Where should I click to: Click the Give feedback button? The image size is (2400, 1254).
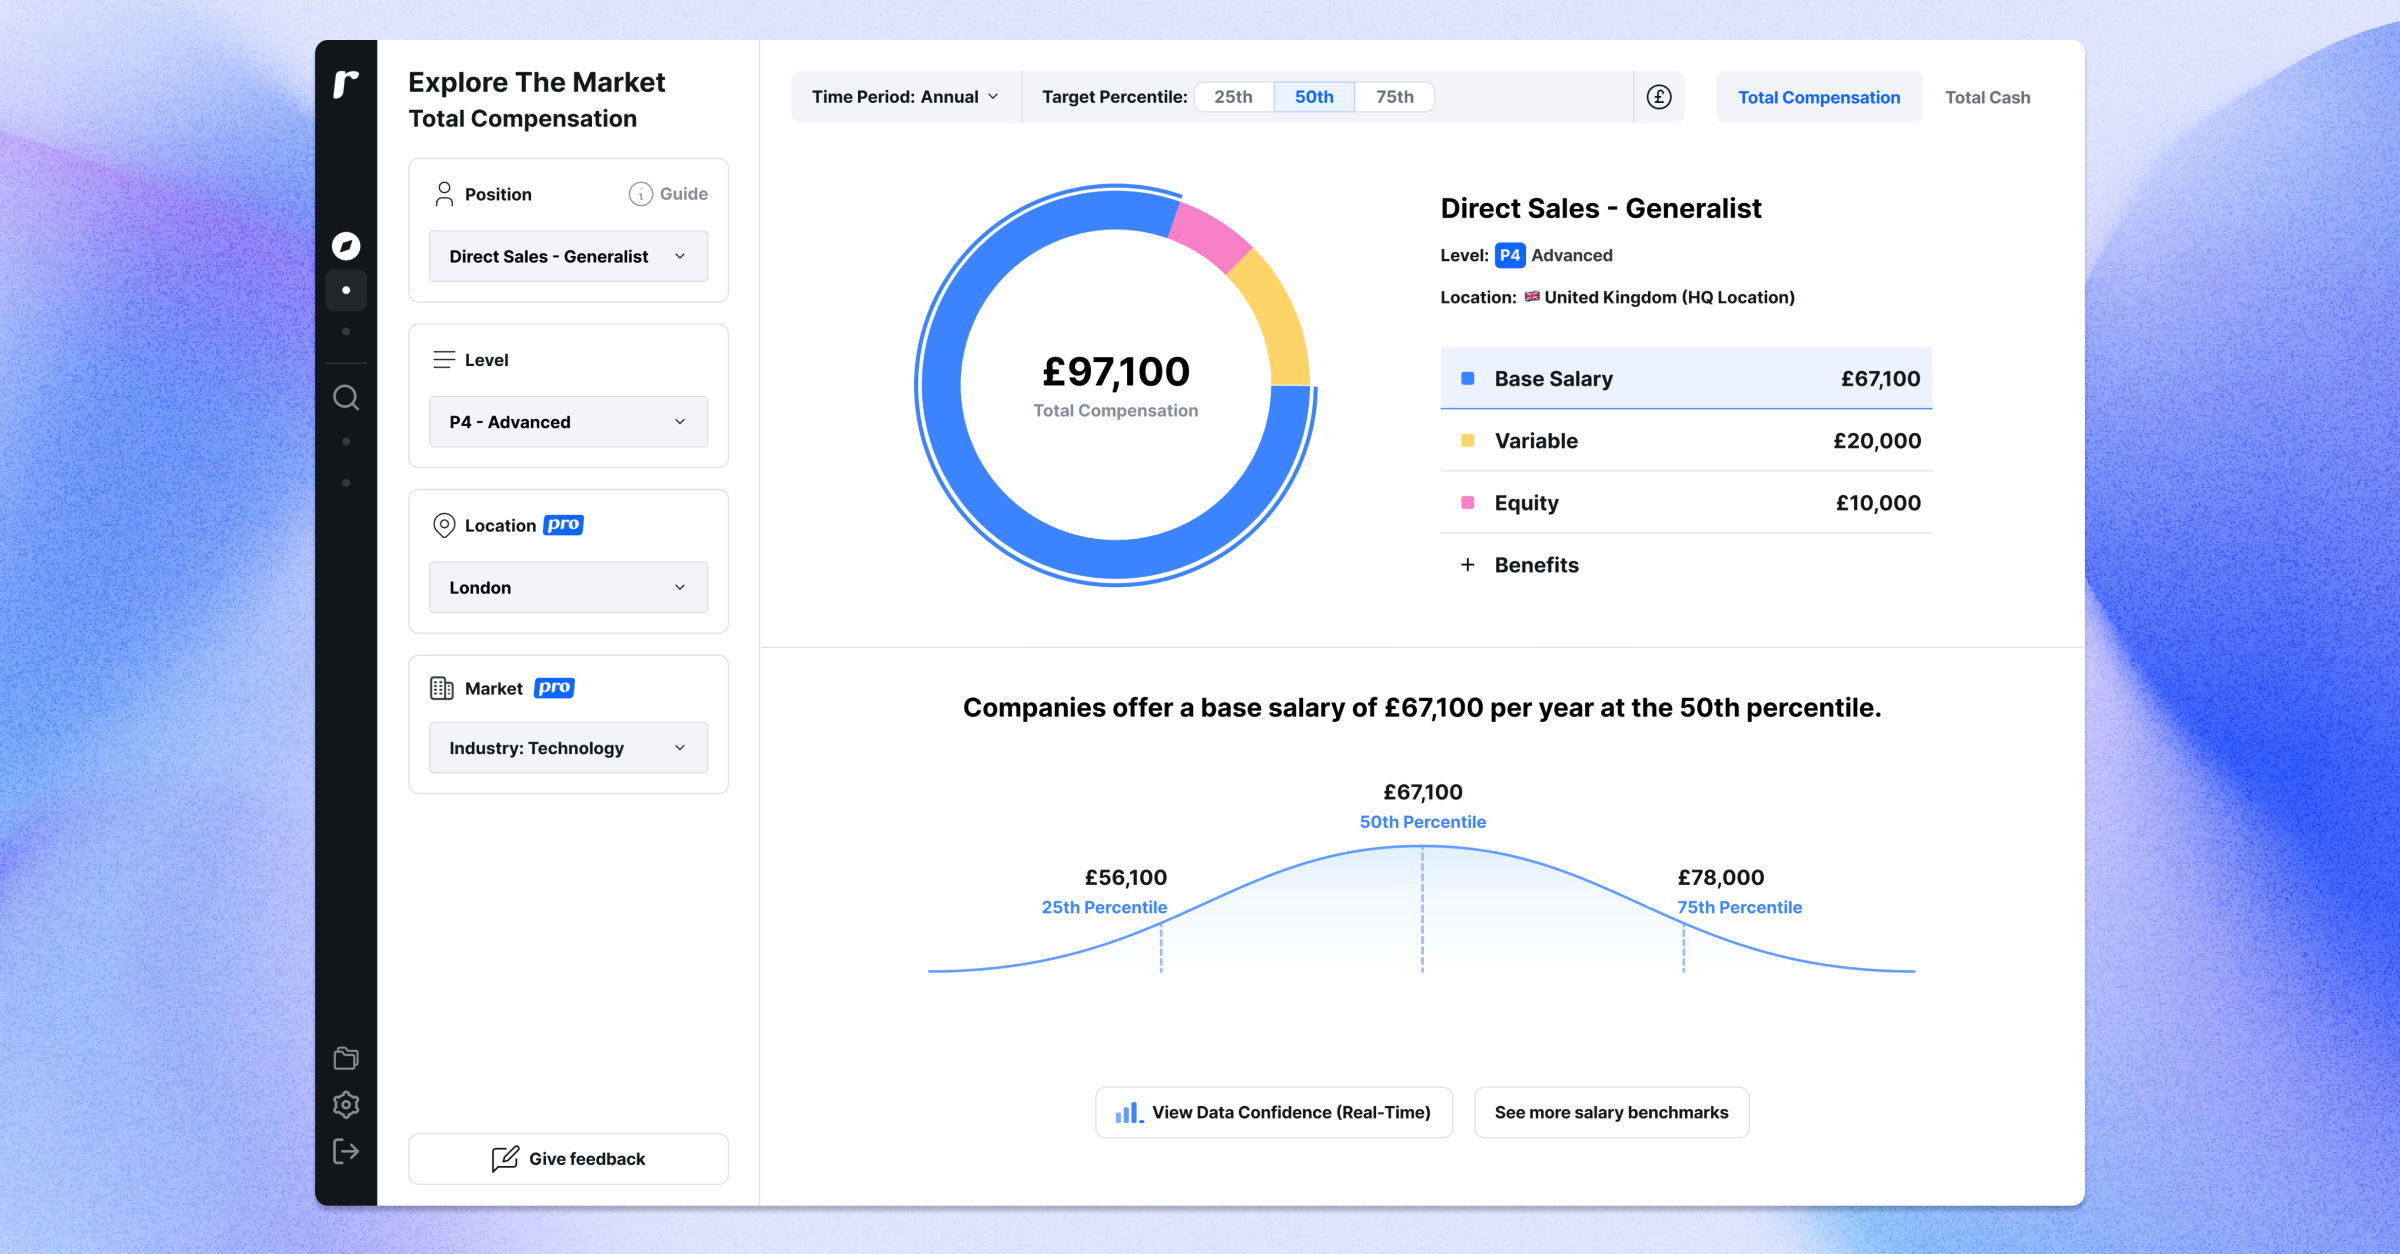[568, 1159]
